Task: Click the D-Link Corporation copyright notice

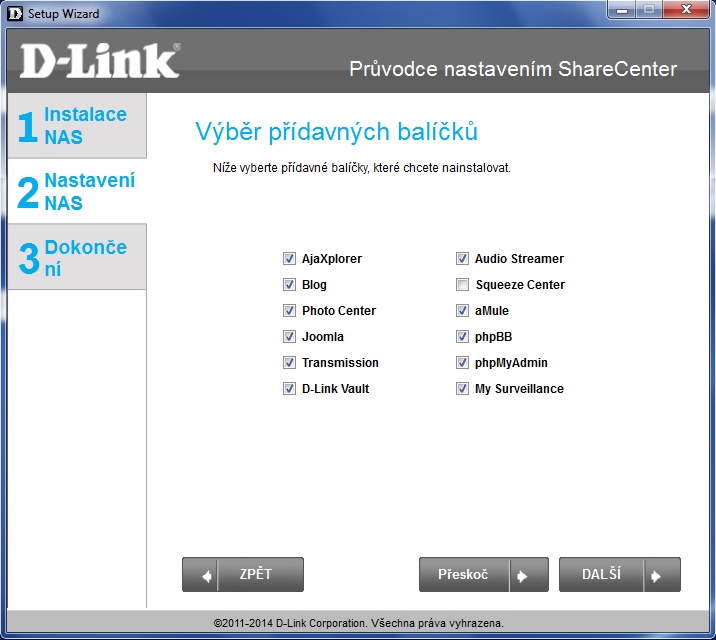Action: tap(358, 623)
